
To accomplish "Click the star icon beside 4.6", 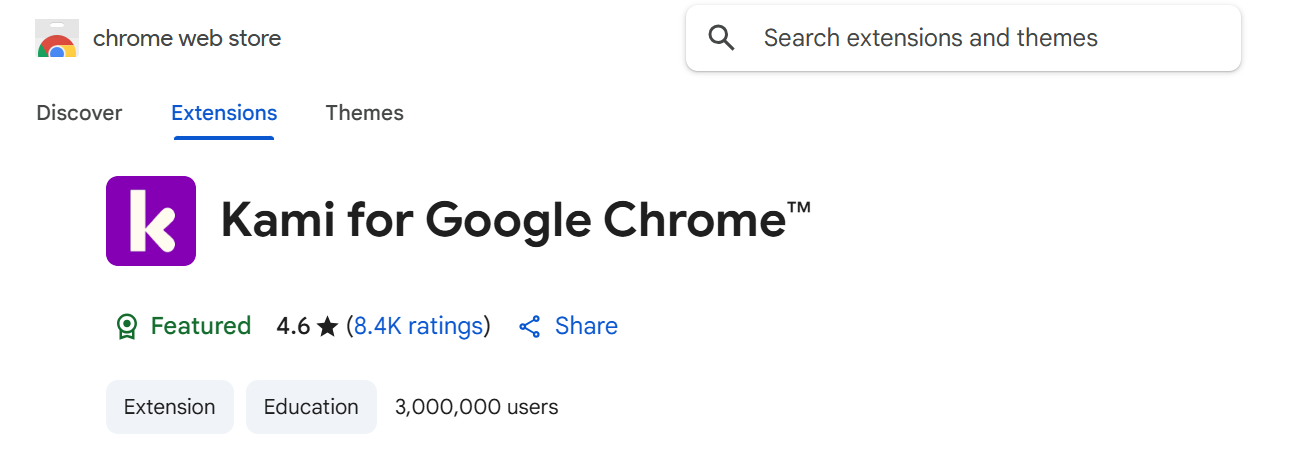I will click(327, 326).
